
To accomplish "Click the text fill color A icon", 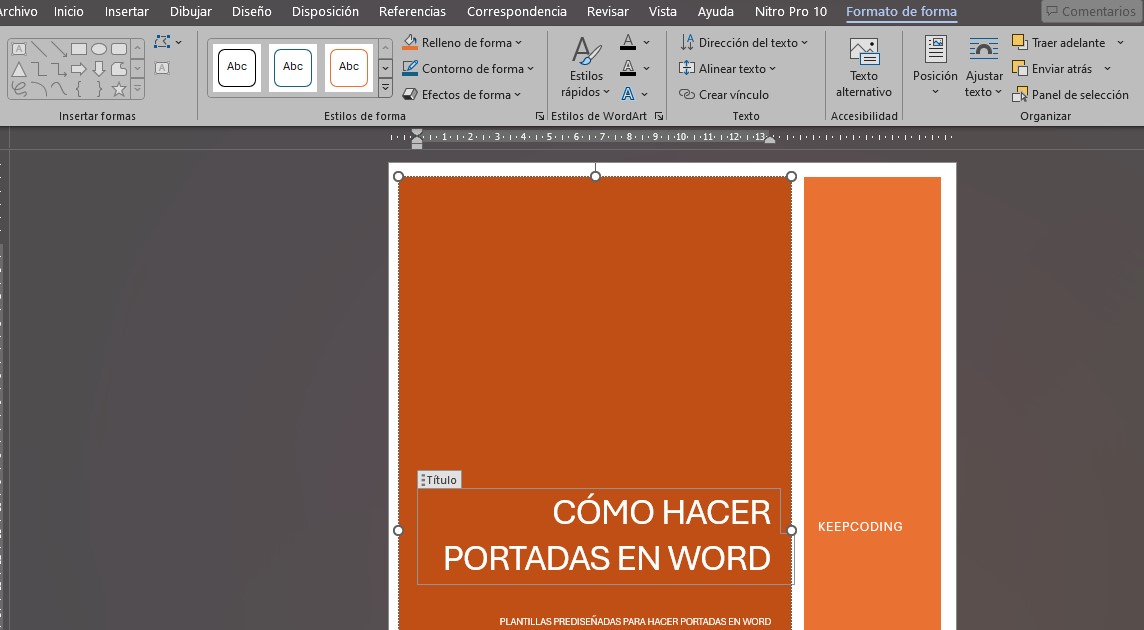I will pos(628,42).
